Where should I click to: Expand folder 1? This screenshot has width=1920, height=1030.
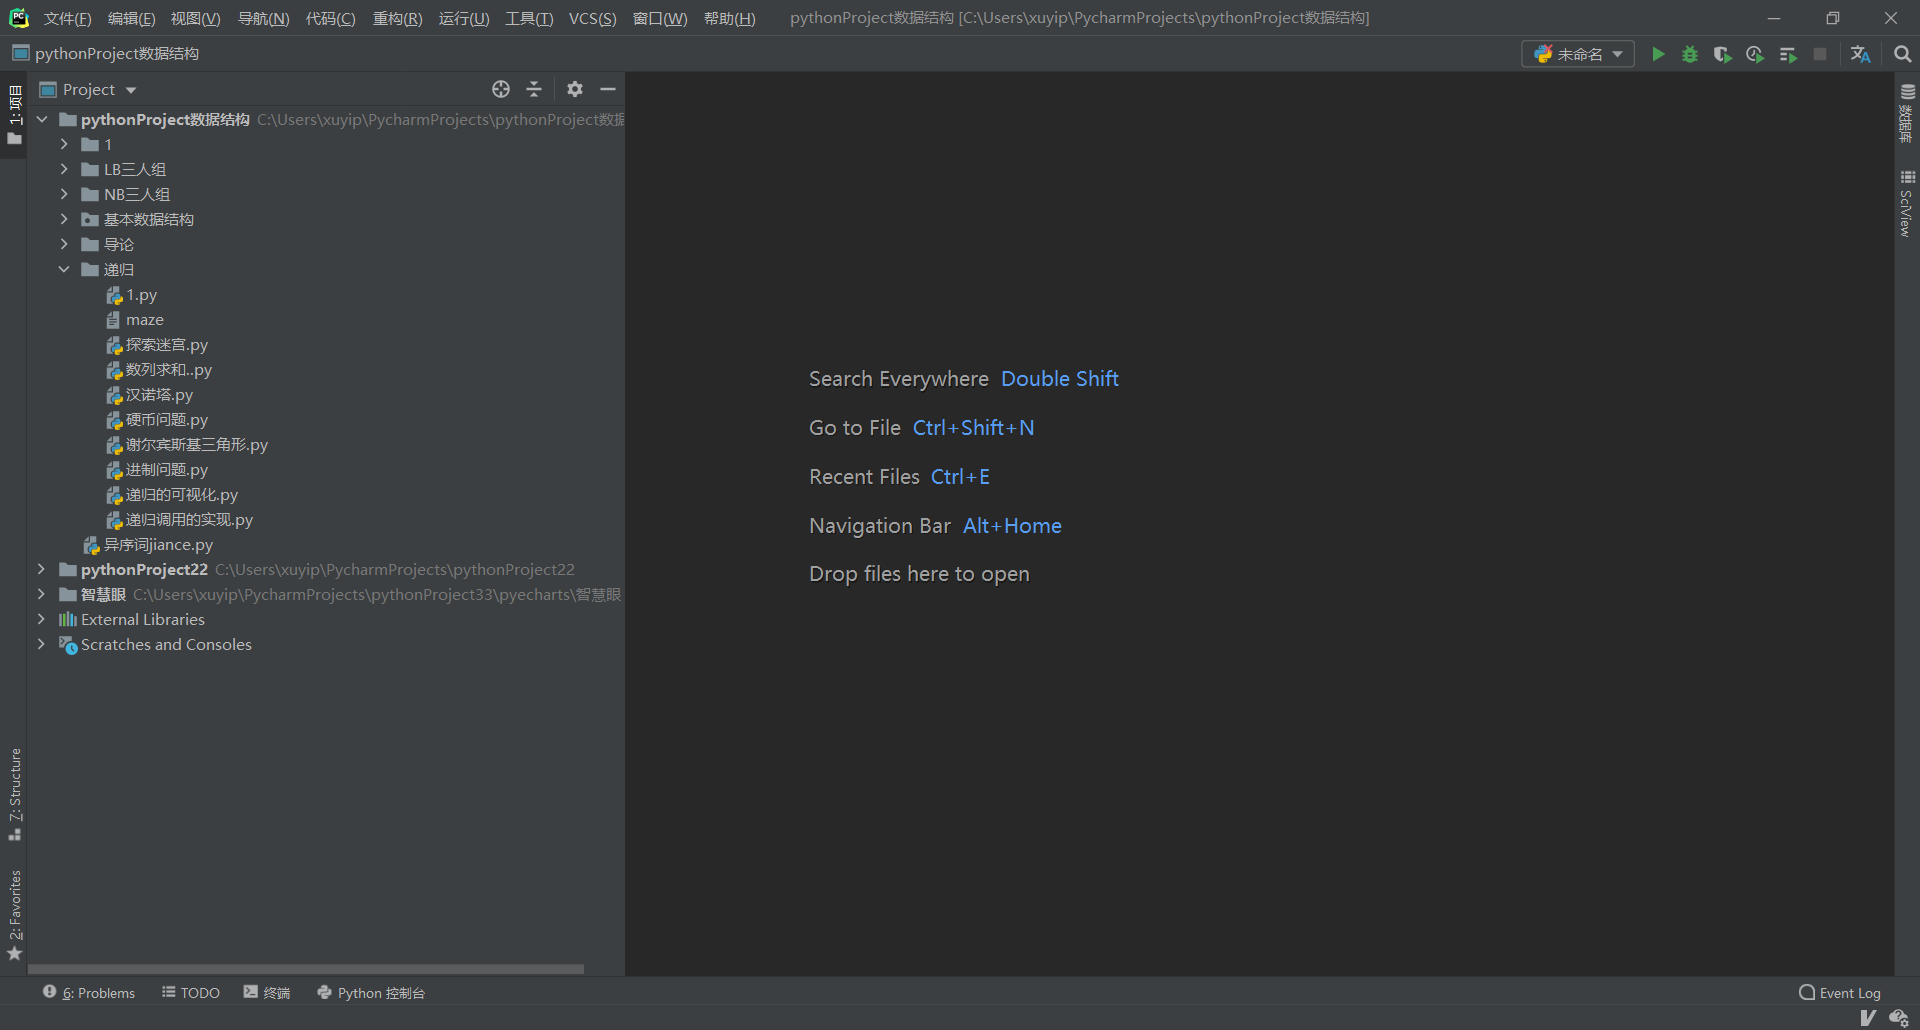pos(64,144)
